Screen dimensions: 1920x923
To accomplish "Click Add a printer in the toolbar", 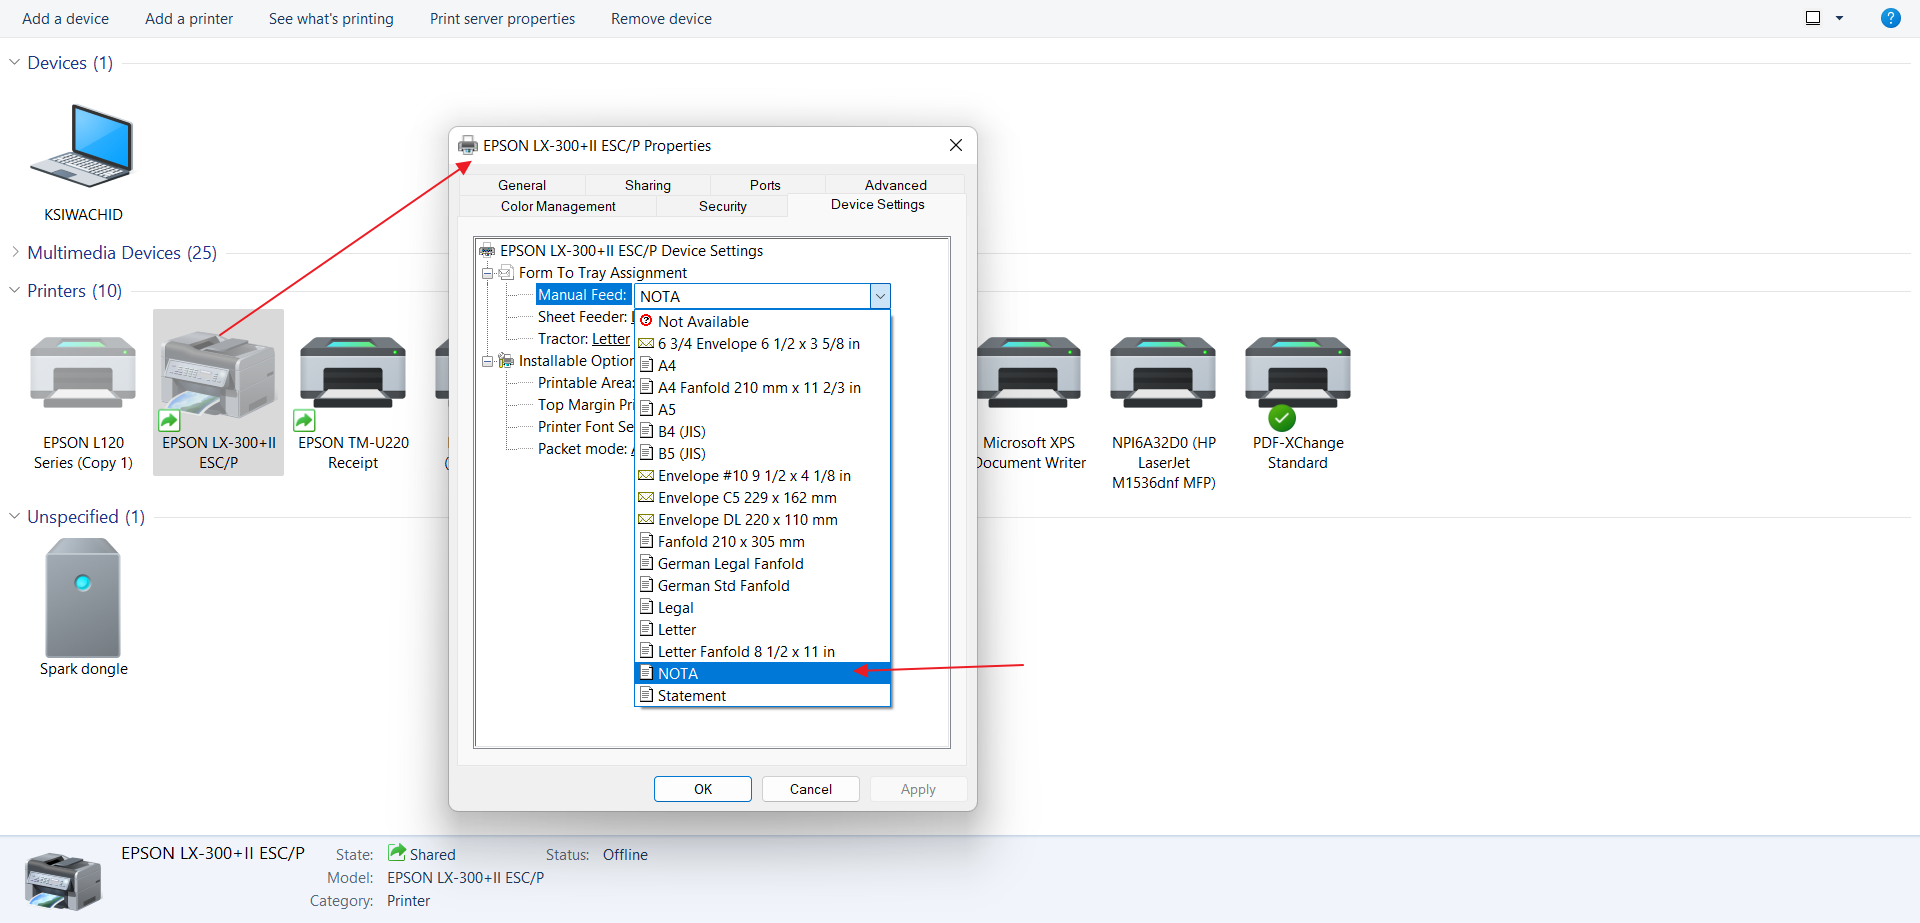I will [189, 18].
